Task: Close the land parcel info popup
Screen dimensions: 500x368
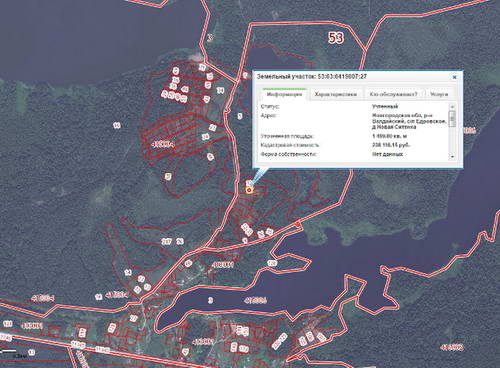Action: (x=454, y=77)
